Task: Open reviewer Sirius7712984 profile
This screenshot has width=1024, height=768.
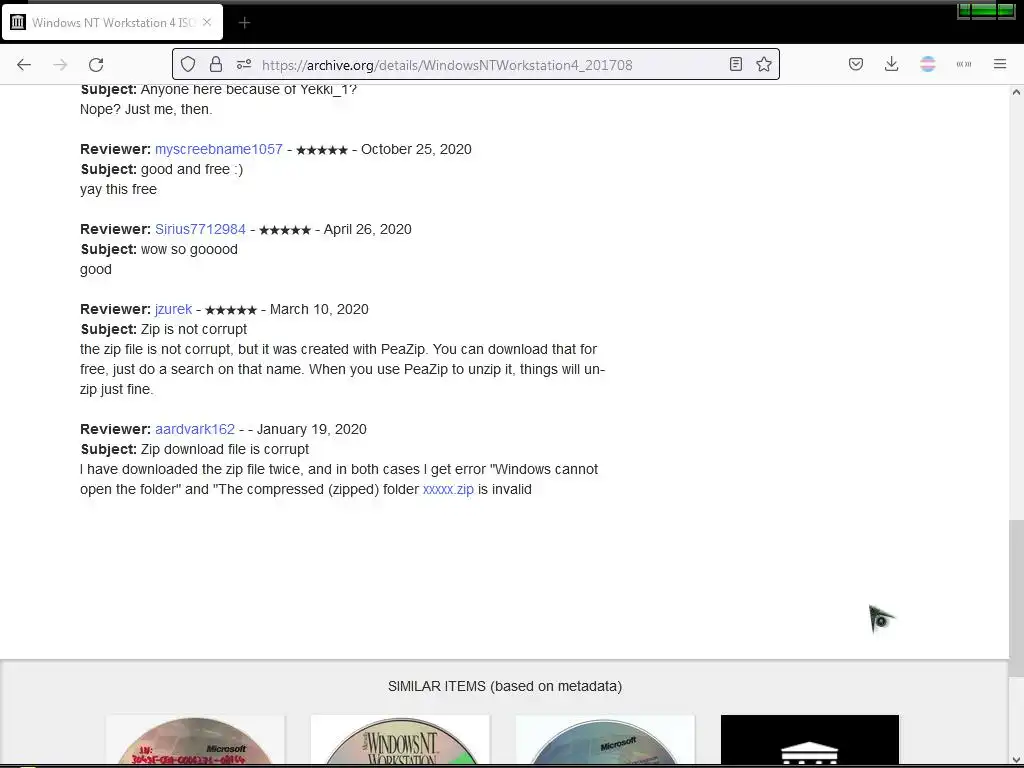Action: [x=200, y=229]
